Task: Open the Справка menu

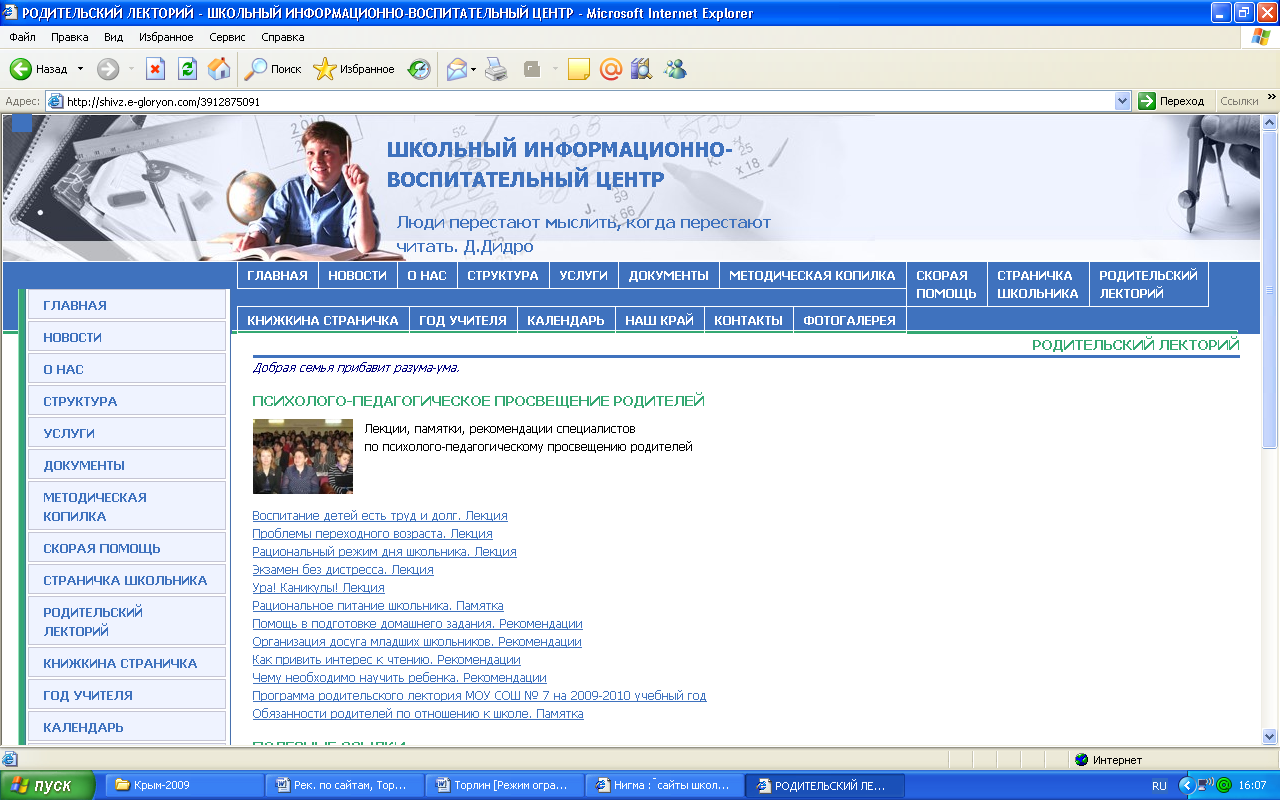Action: 282,37
